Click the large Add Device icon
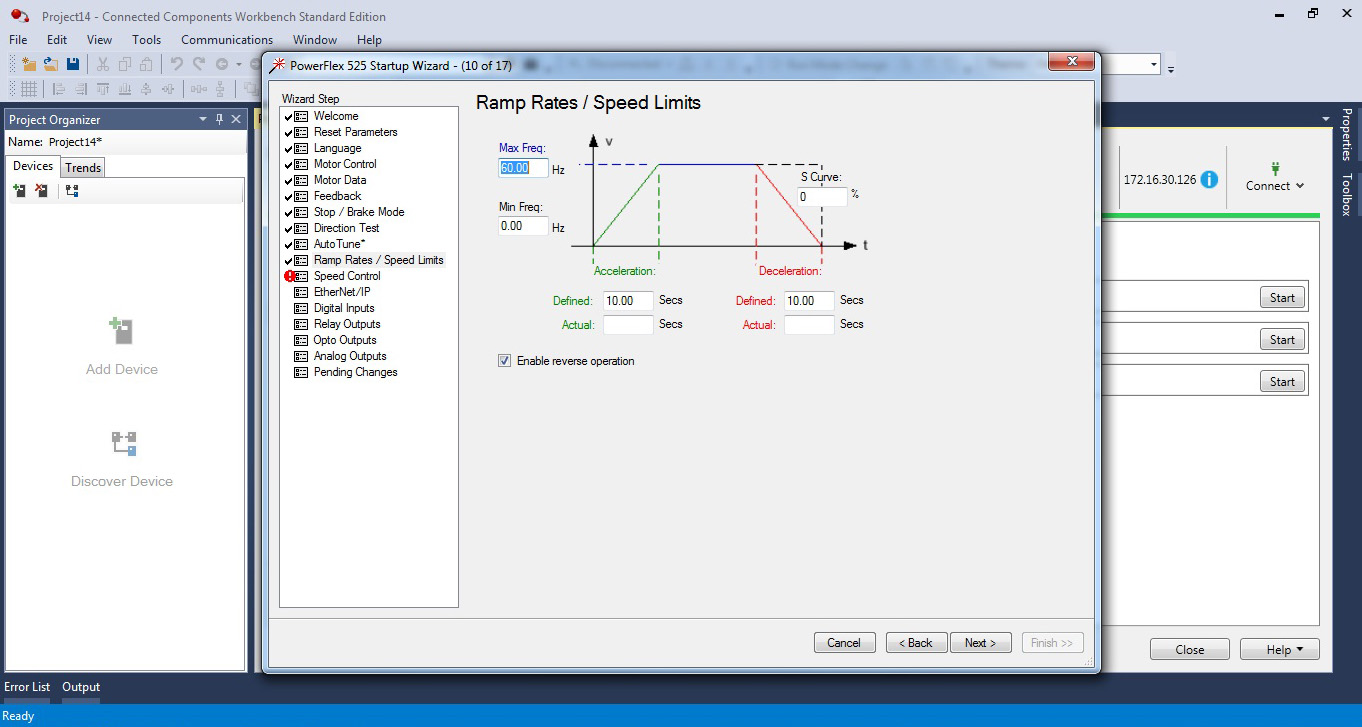The width and height of the screenshot is (1362, 727). [x=122, y=331]
